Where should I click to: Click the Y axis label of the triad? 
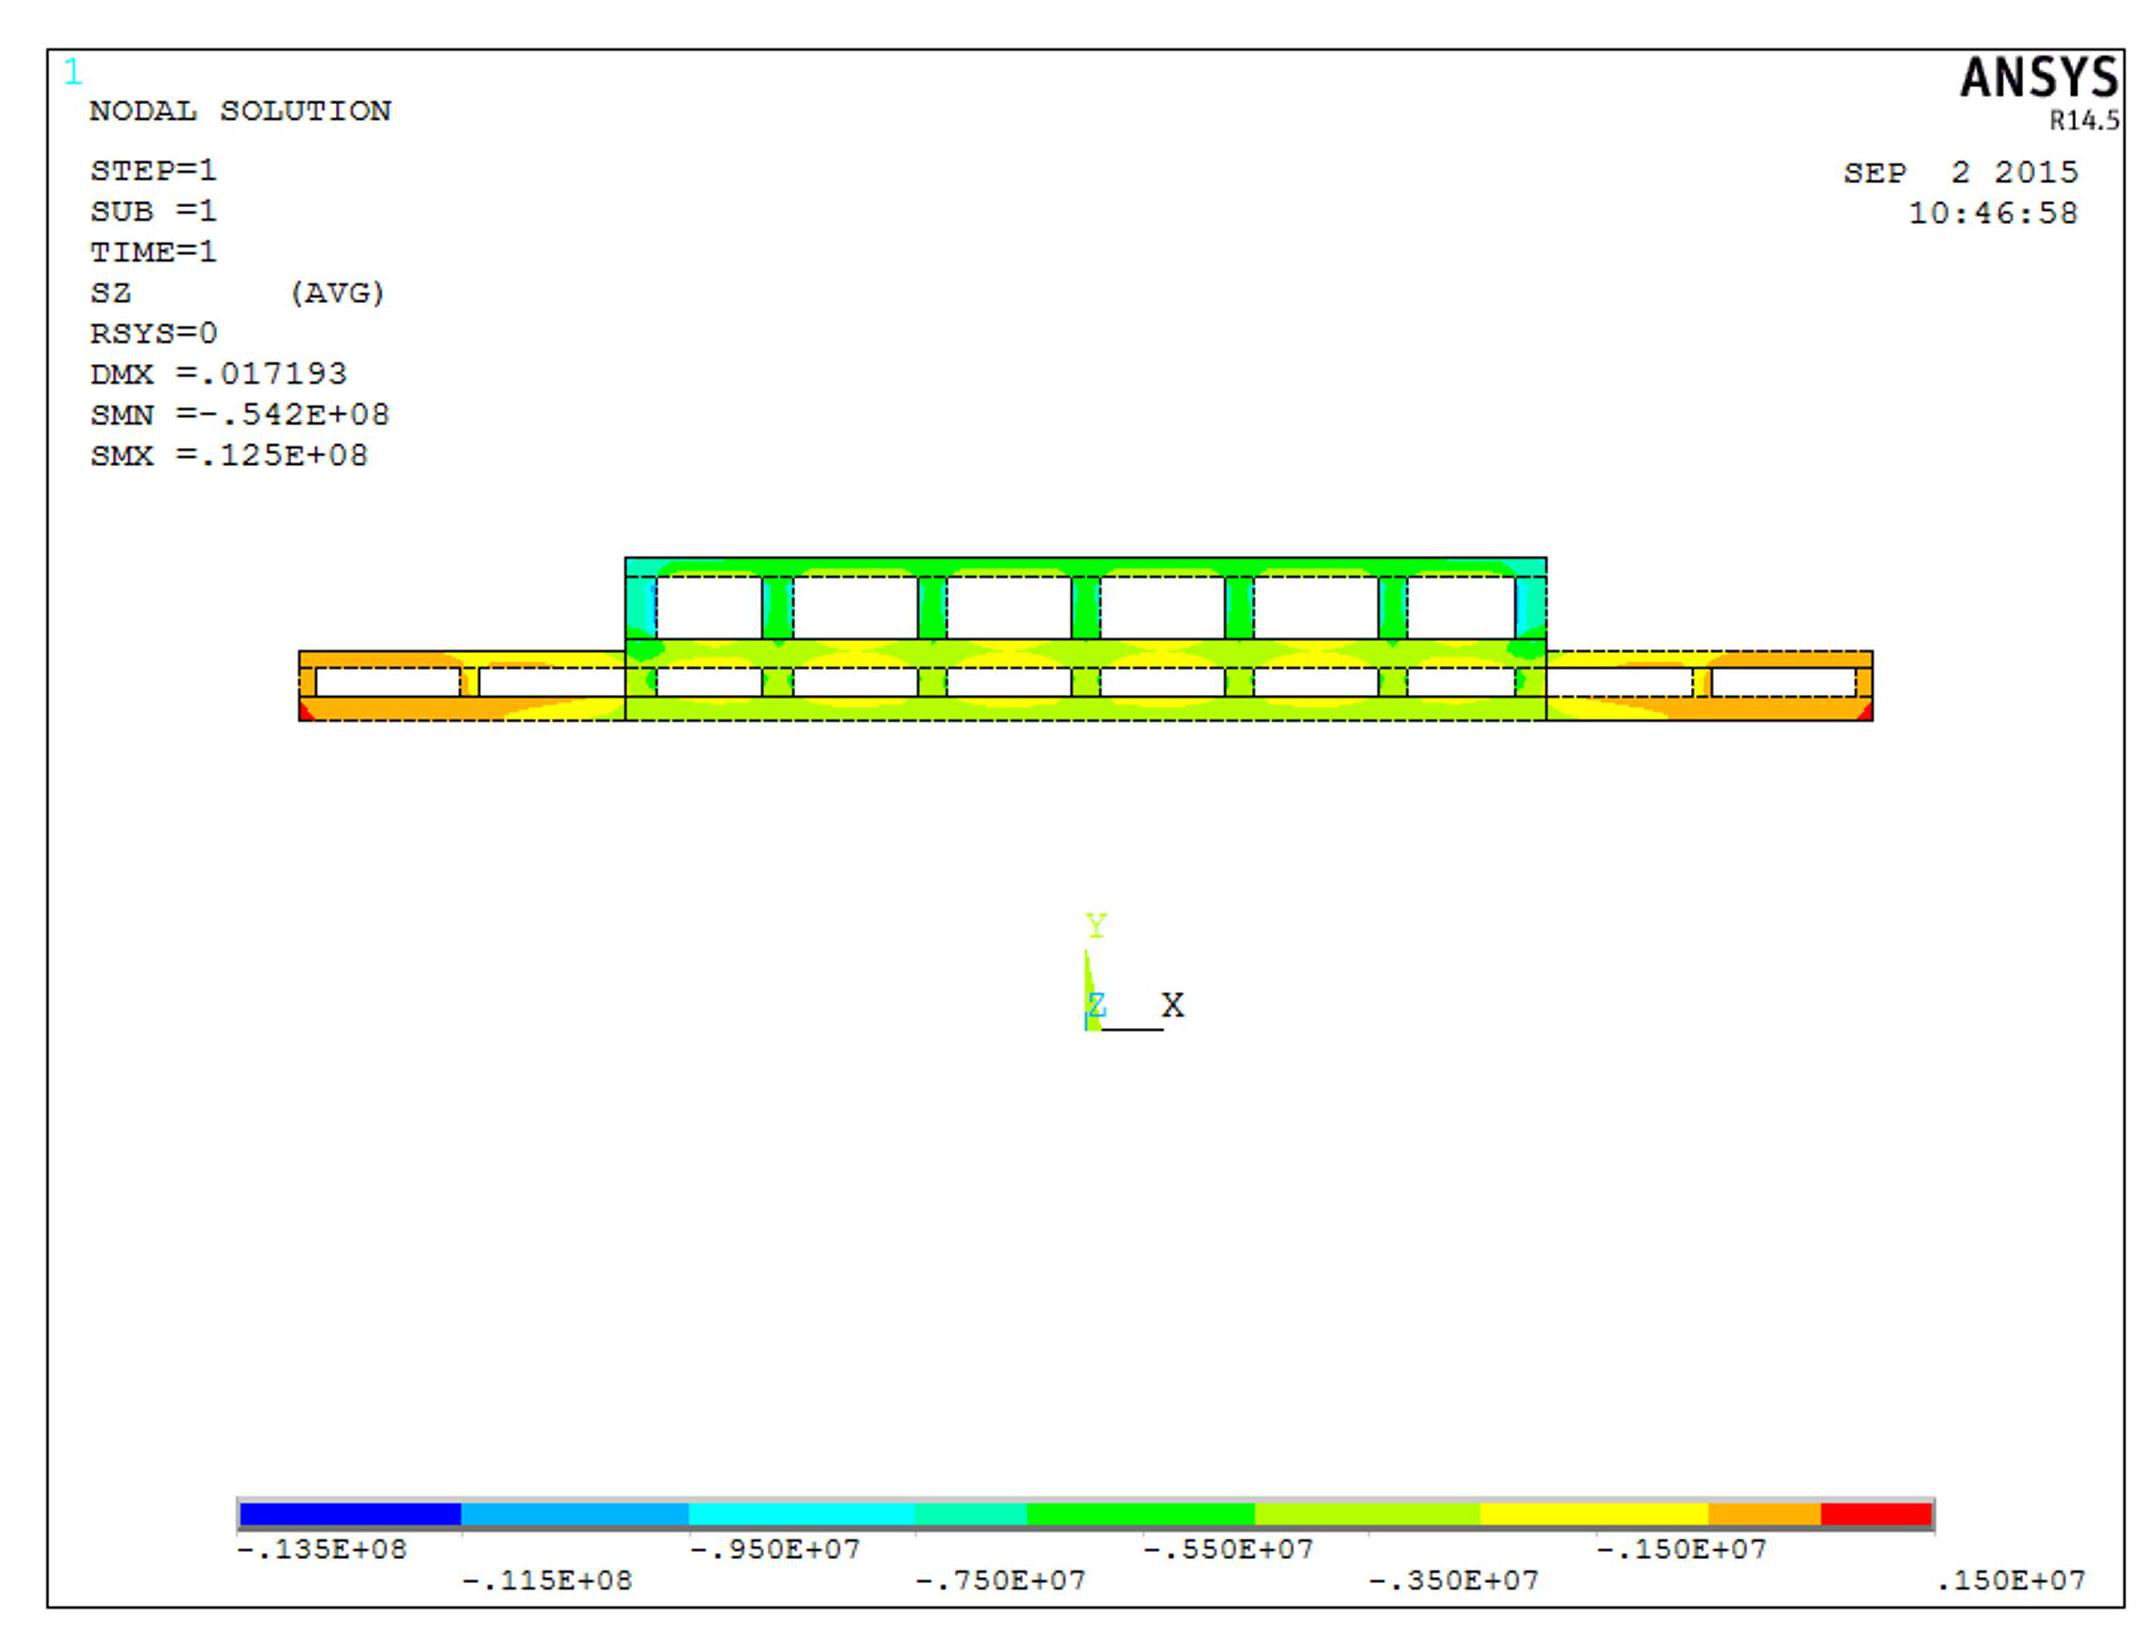point(1096,926)
